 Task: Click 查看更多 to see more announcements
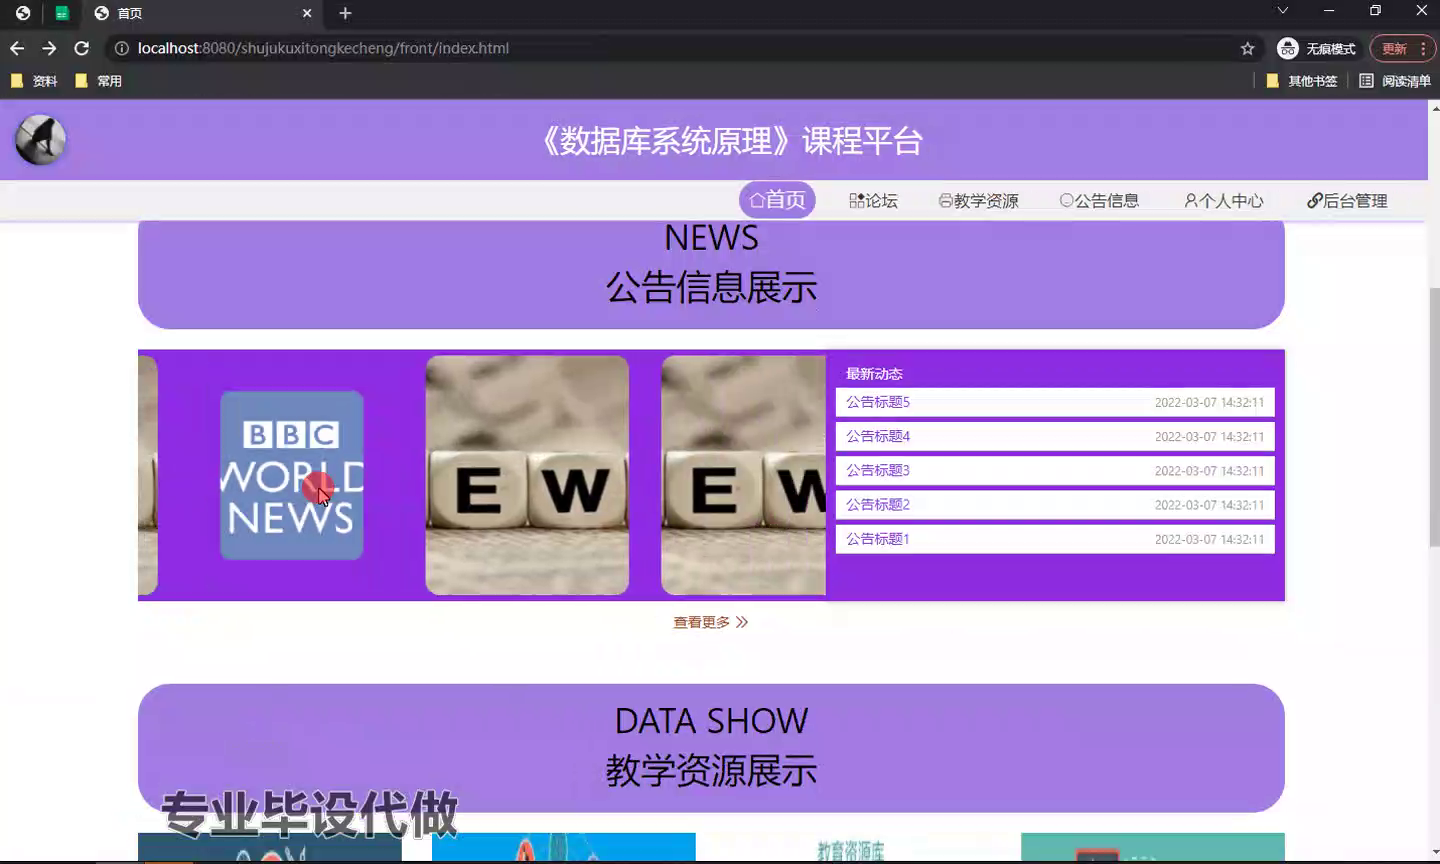[x=710, y=622]
